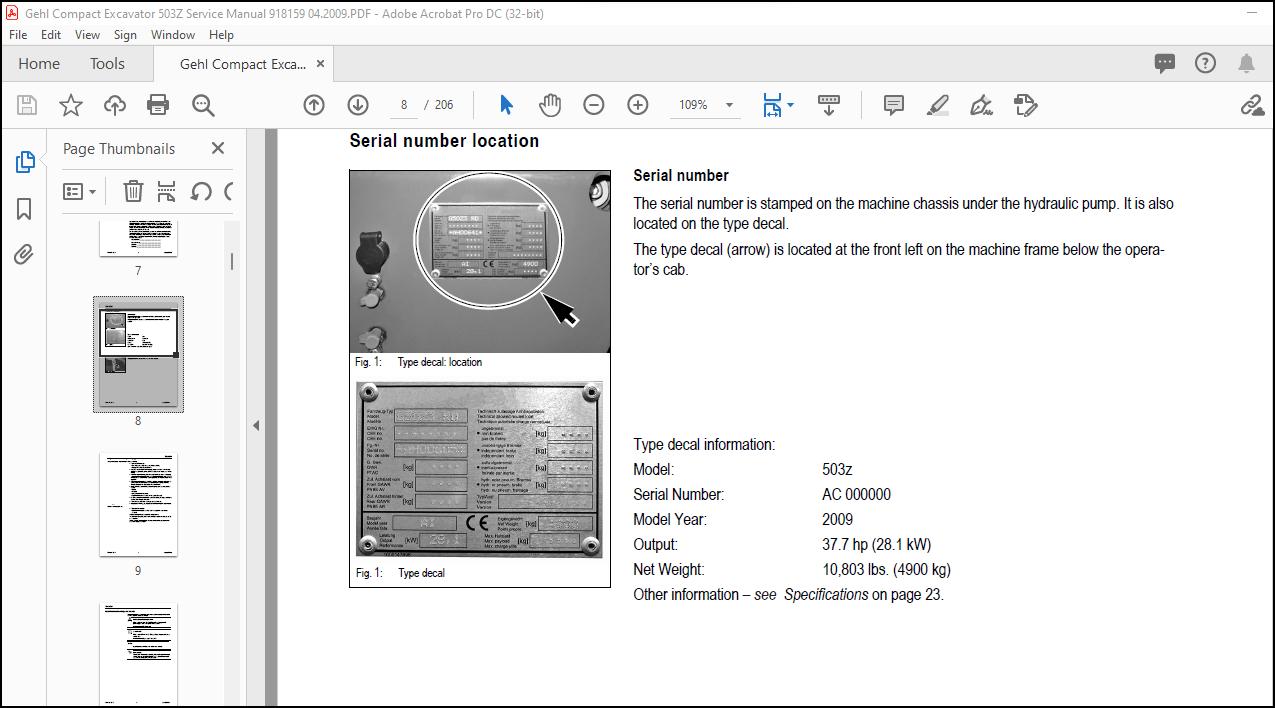Click the '503z' model value

(x=837, y=469)
